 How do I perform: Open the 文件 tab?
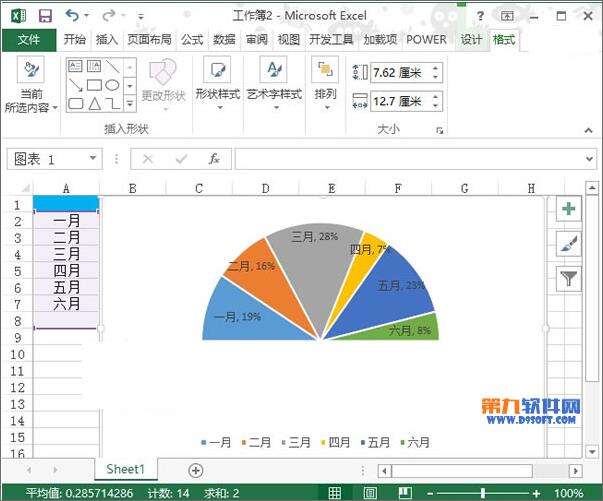29,40
